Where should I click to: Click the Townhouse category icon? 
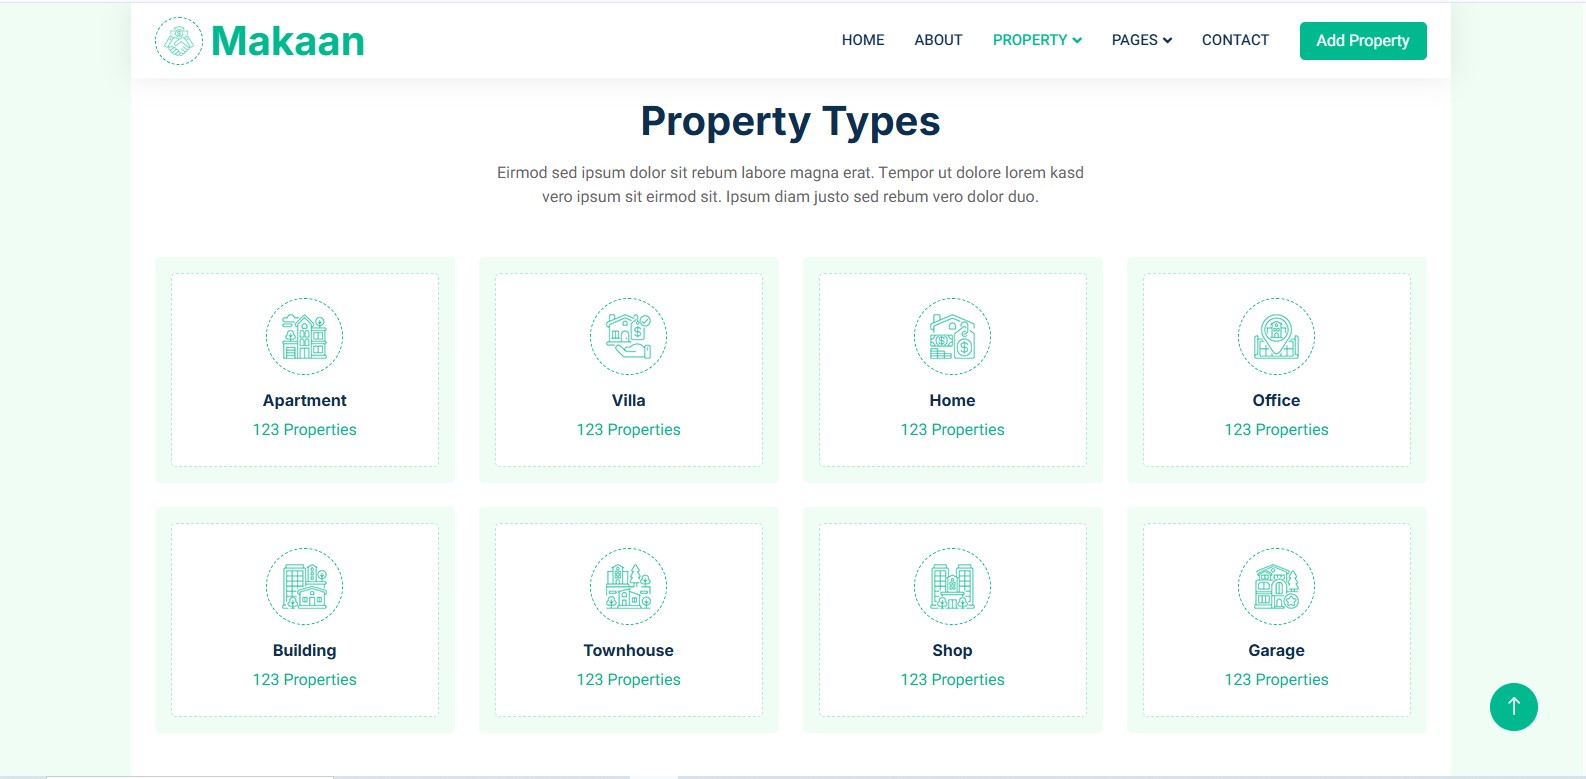point(628,586)
